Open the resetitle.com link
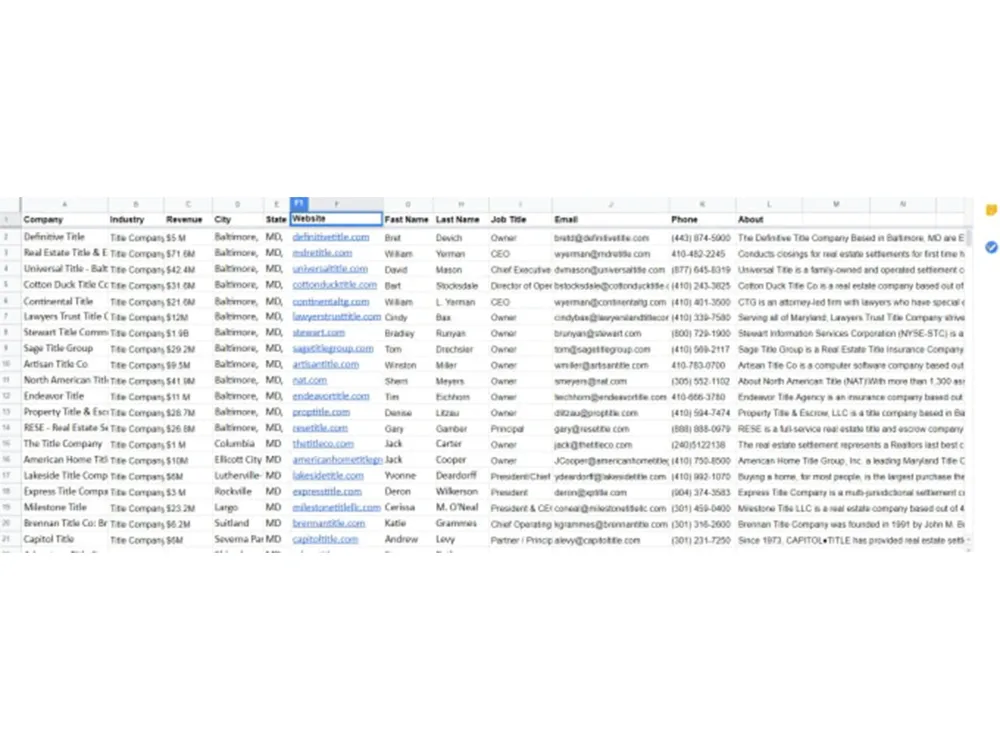The image size is (1000, 750). point(320,429)
